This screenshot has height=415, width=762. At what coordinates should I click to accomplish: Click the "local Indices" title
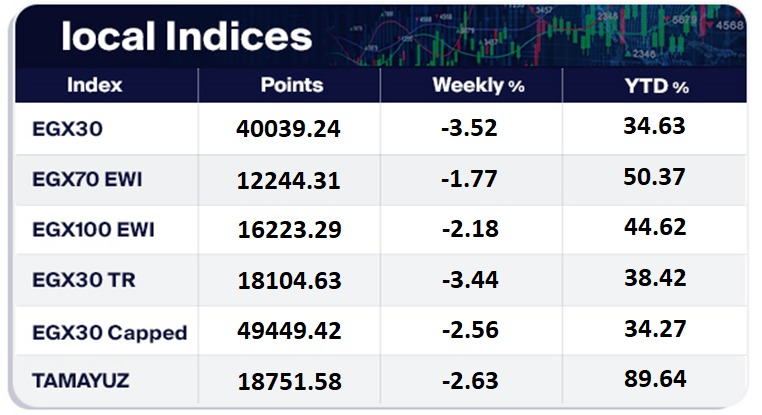pos(186,37)
